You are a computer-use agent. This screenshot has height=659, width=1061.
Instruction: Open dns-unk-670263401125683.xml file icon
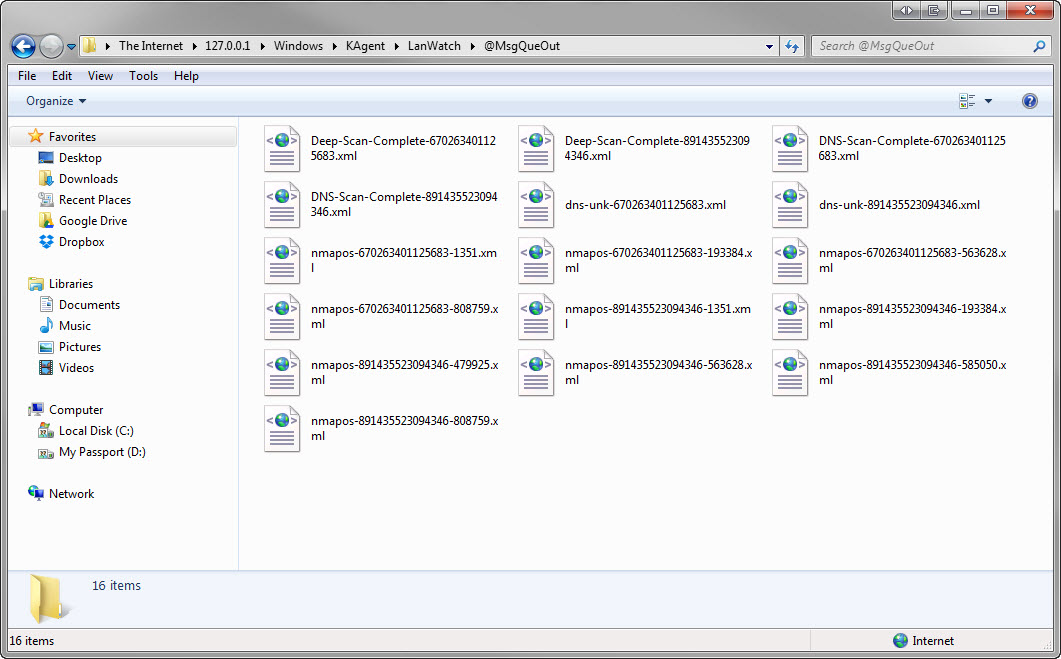click(536, 205)
